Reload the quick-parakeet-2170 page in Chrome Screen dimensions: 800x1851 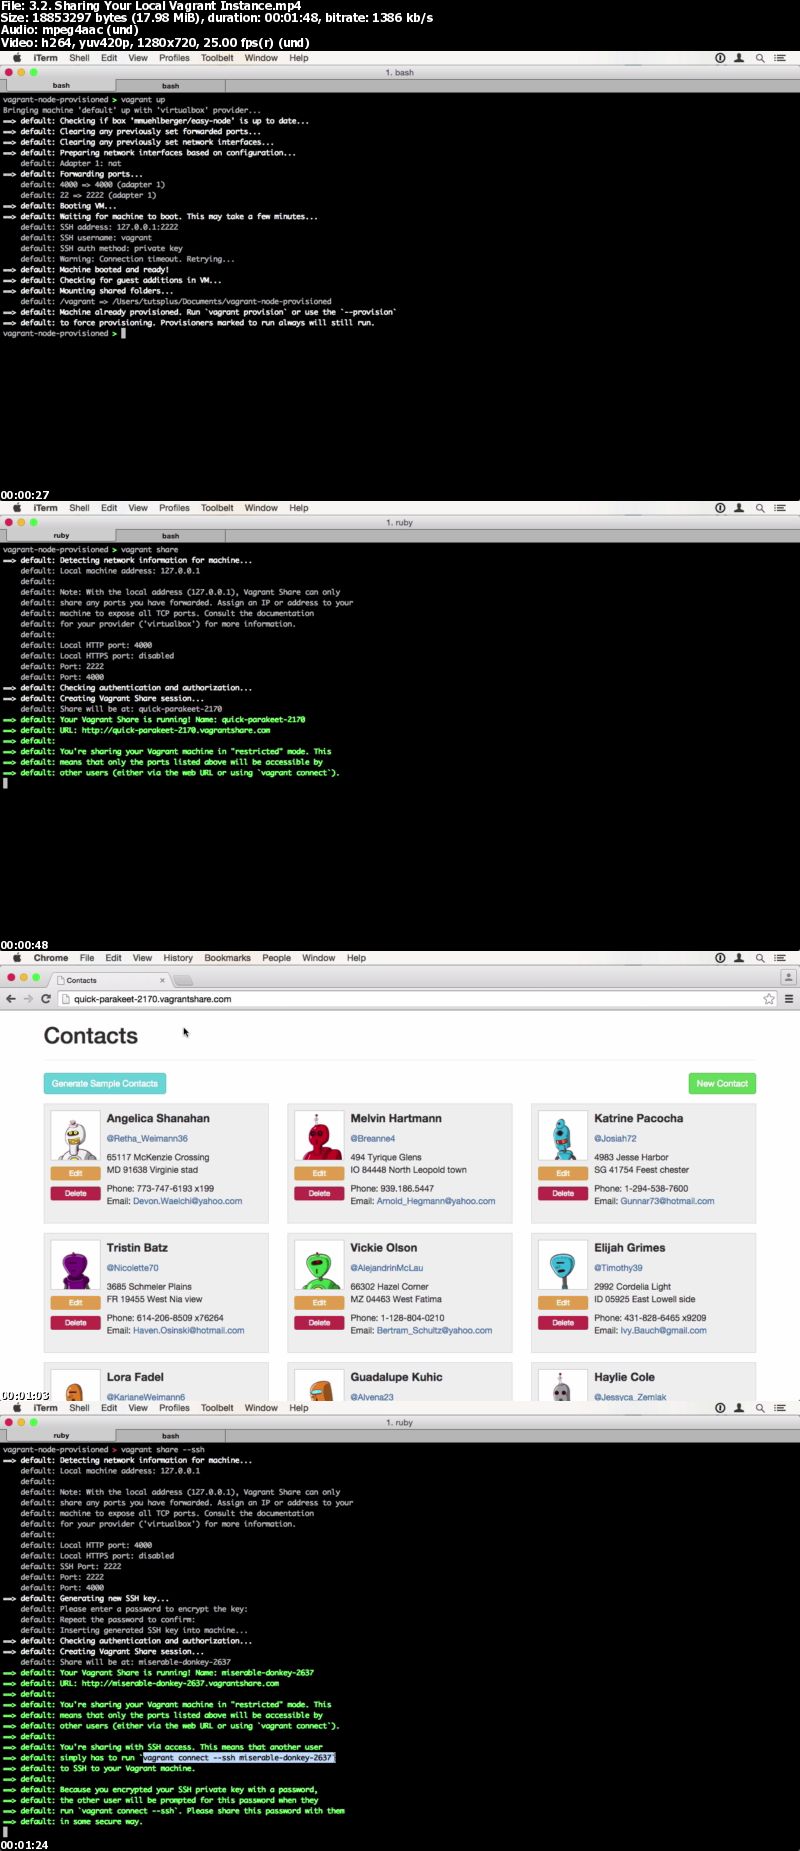click(45, 999)
